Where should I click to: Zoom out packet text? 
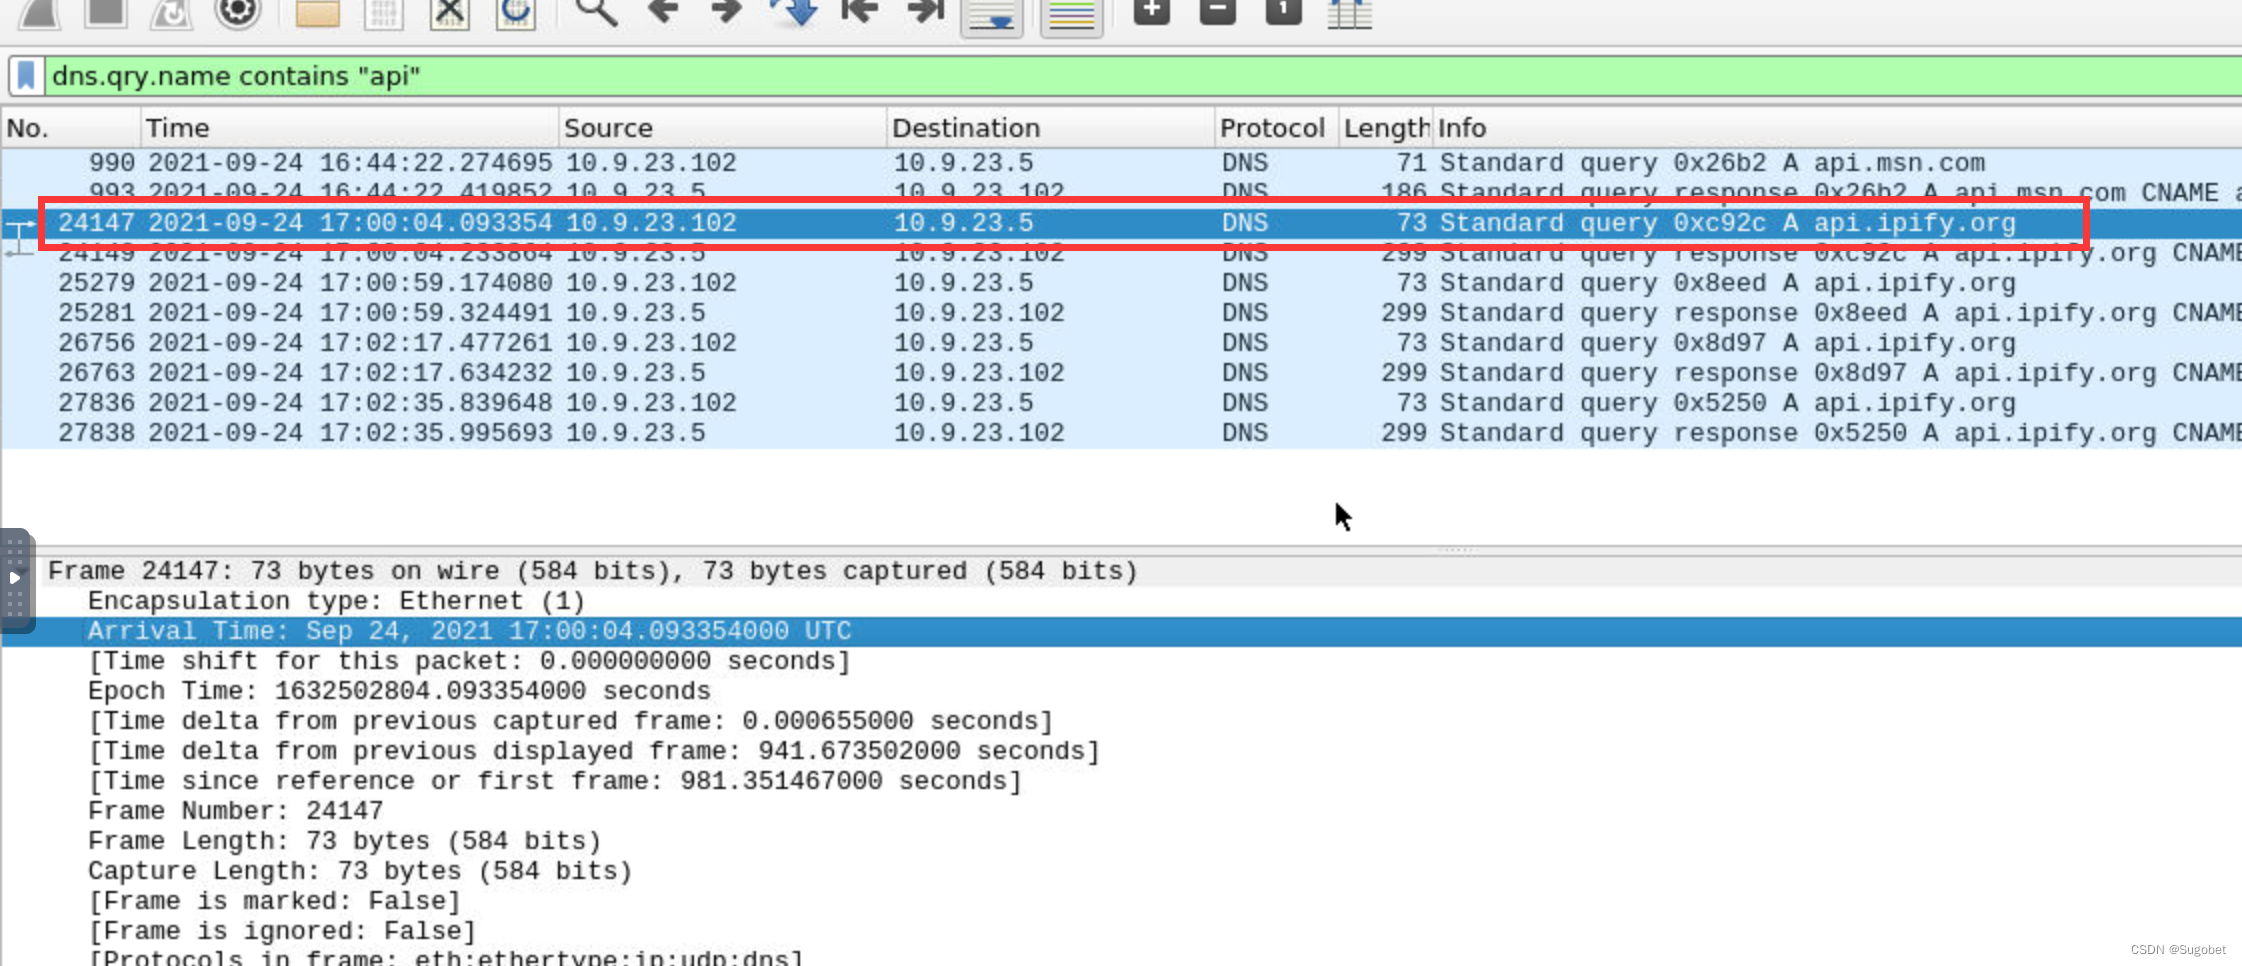point(1218,11)
